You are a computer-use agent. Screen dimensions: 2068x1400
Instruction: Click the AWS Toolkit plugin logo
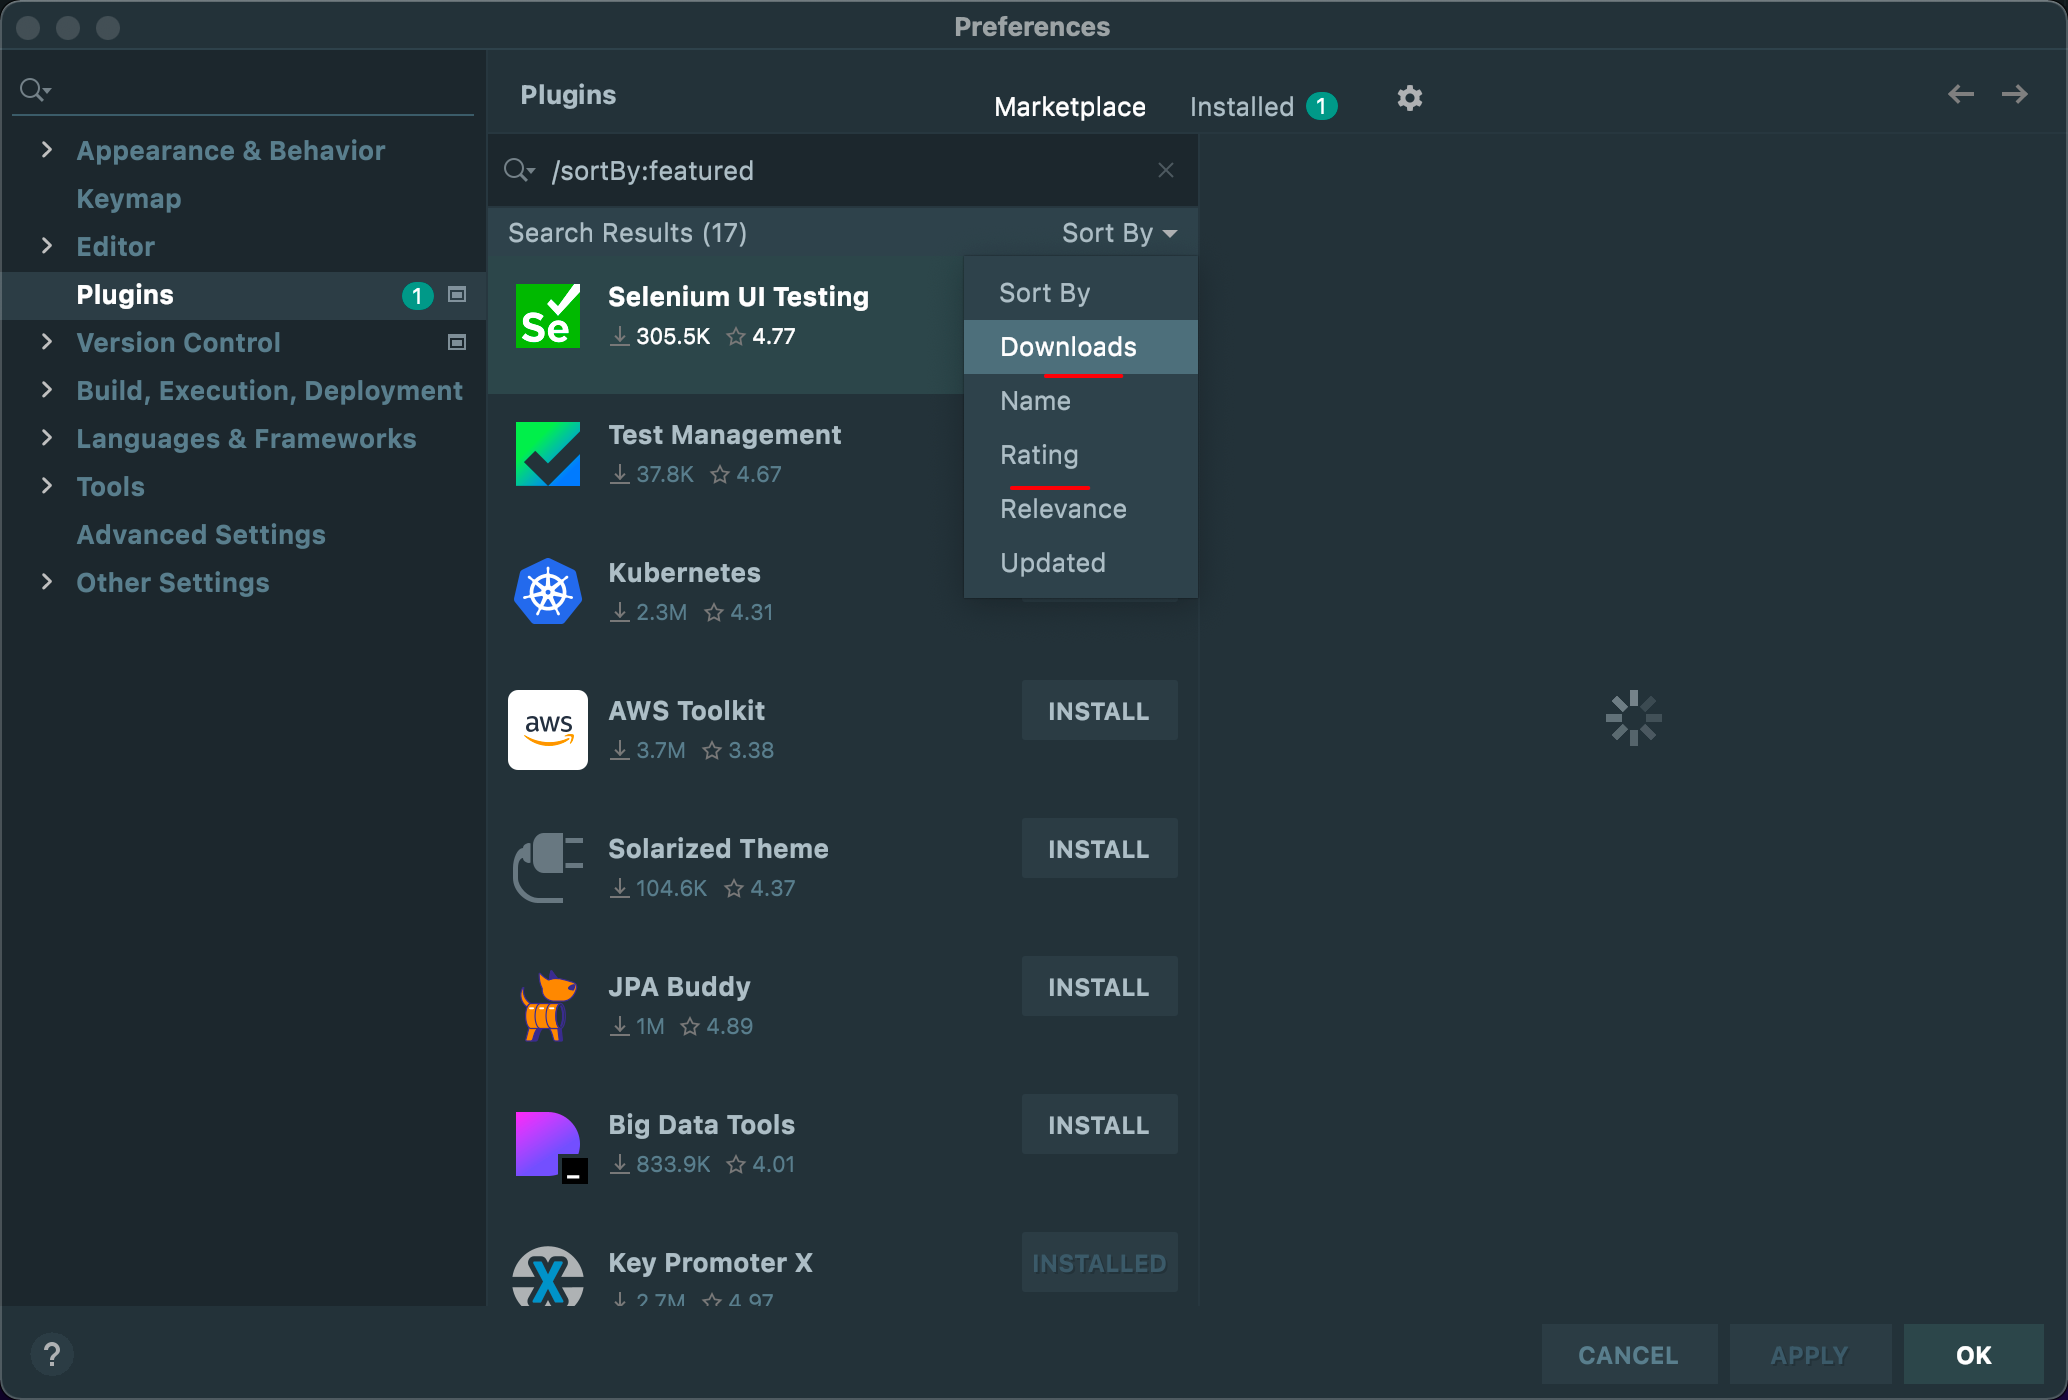point(547,730)
